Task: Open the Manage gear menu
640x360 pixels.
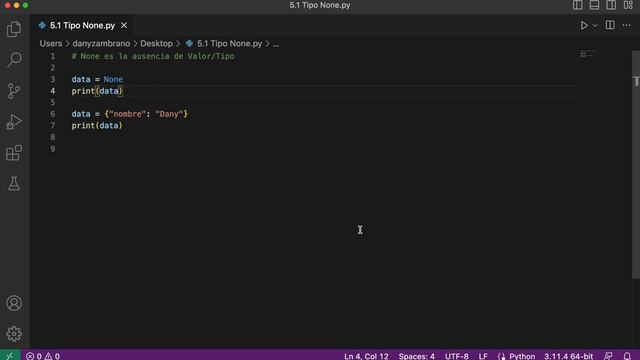Action: [14, 334]
